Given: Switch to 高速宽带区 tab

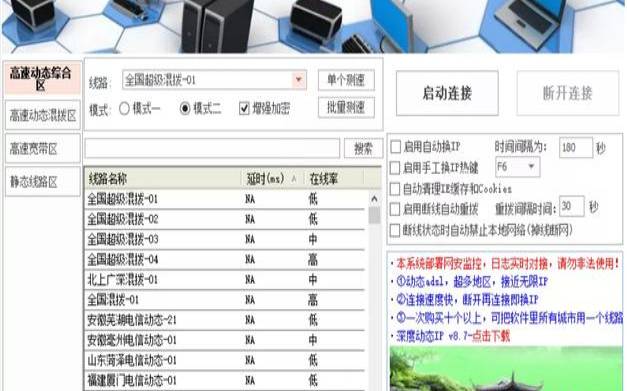Looking at the screenshot, I should [43, 149].
